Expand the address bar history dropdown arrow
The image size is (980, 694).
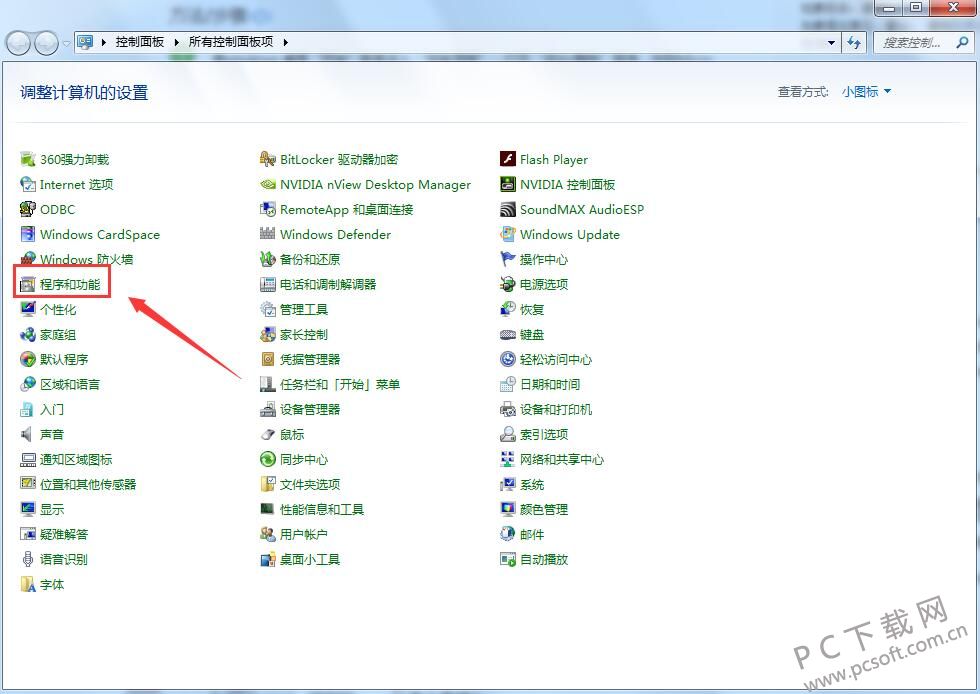coord(831,43)
